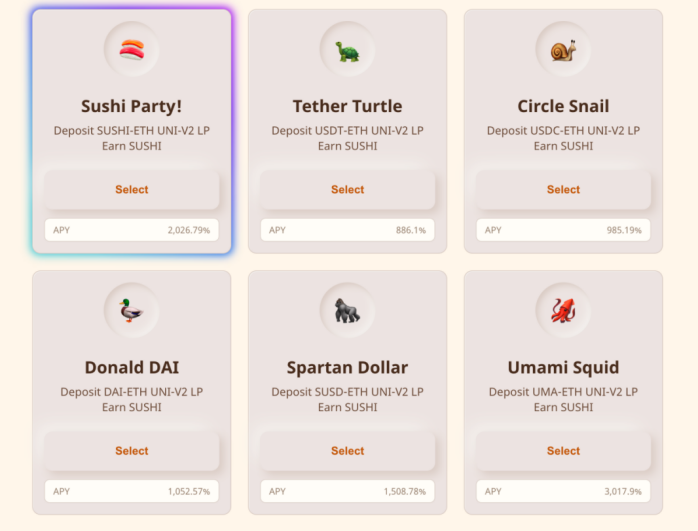698x531 pixels.
Task: Click Umami Squid's 3,017.9% APY box
Action: pos(564,491)
